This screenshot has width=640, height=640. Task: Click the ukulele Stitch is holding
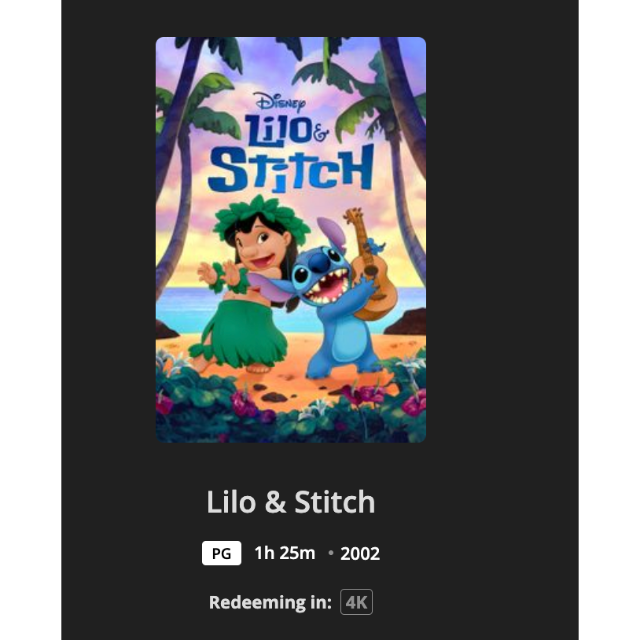(x=369, y=263)
